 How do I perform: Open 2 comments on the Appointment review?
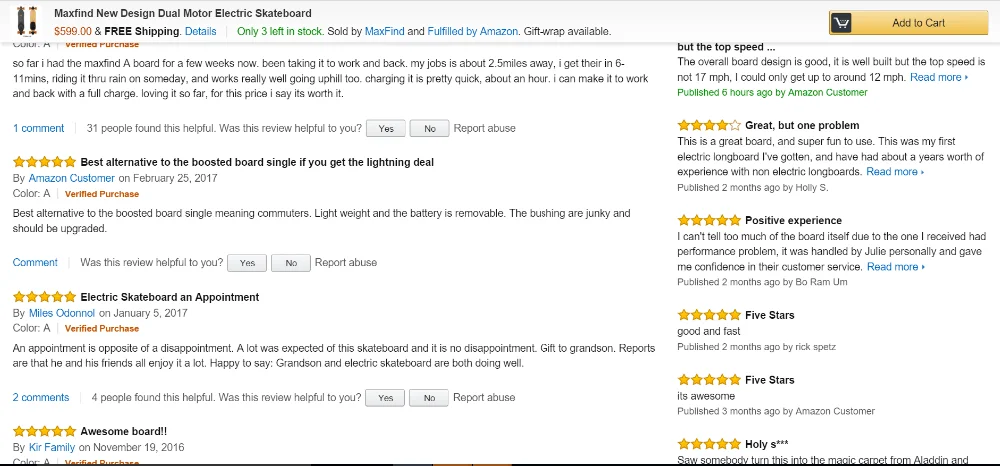41,398
